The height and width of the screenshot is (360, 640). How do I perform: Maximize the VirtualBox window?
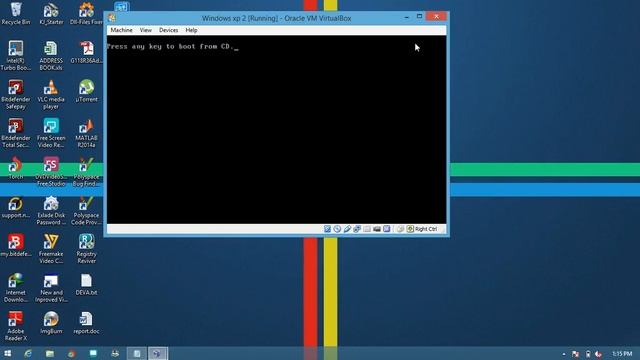tap(419, 17)
